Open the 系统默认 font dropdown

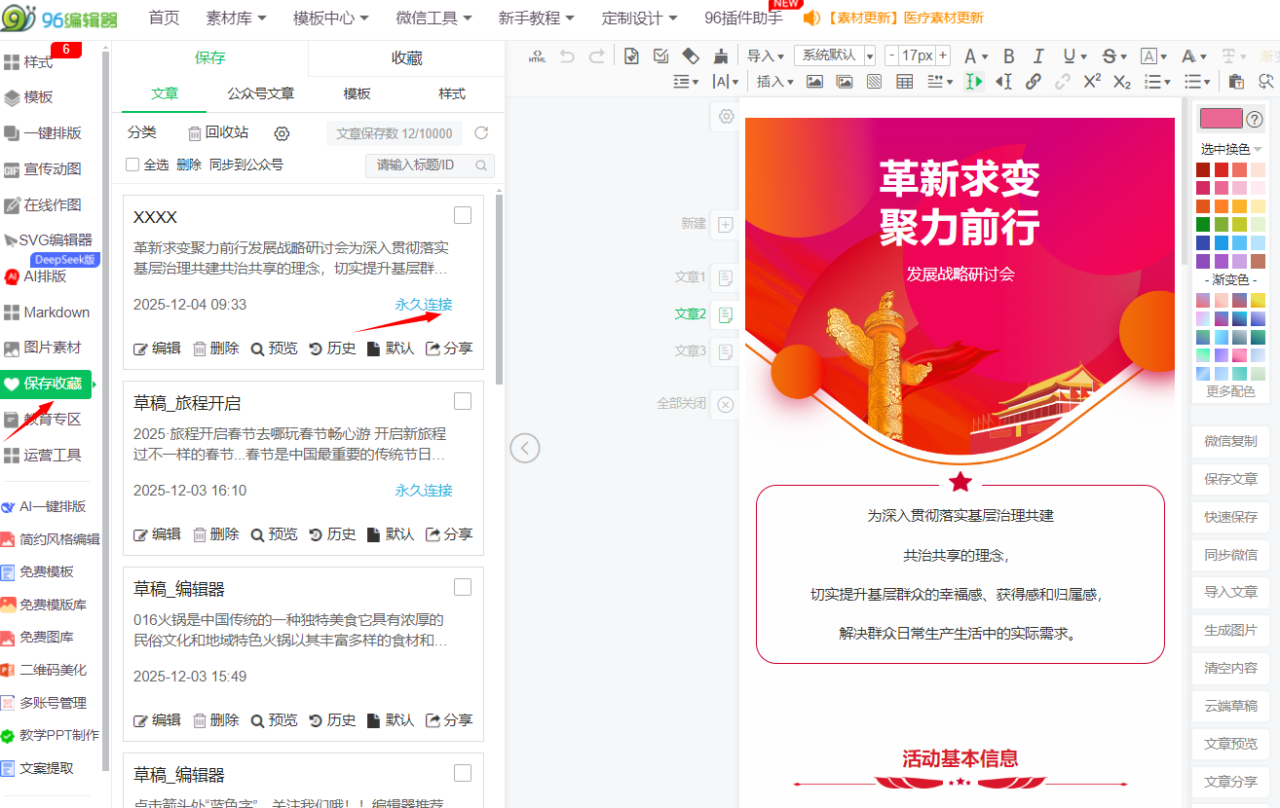[x=835, y=56]
